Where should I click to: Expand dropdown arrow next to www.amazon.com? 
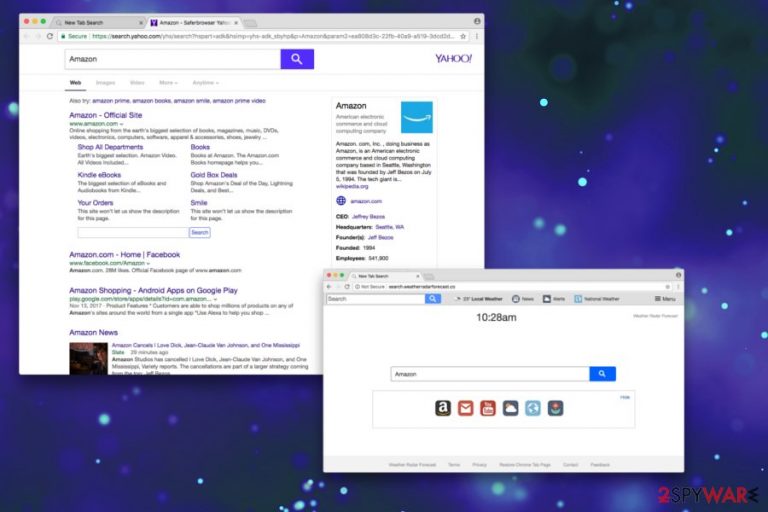pyautogui.click(x=121, y=124)
